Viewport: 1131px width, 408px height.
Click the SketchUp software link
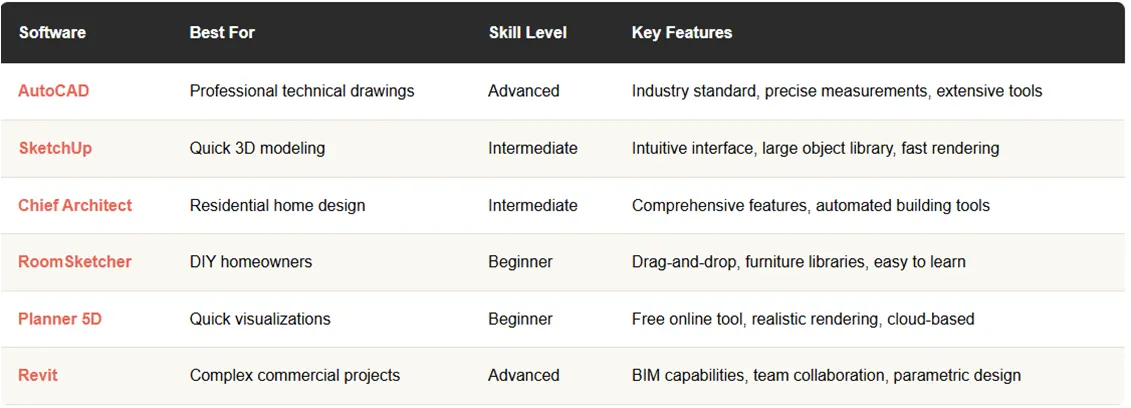(55, 148)
